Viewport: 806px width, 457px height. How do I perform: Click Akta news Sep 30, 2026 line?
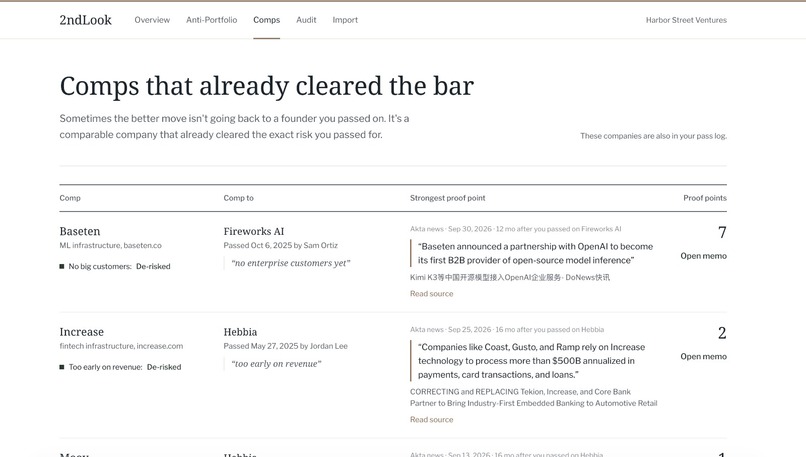click(516, 229)
